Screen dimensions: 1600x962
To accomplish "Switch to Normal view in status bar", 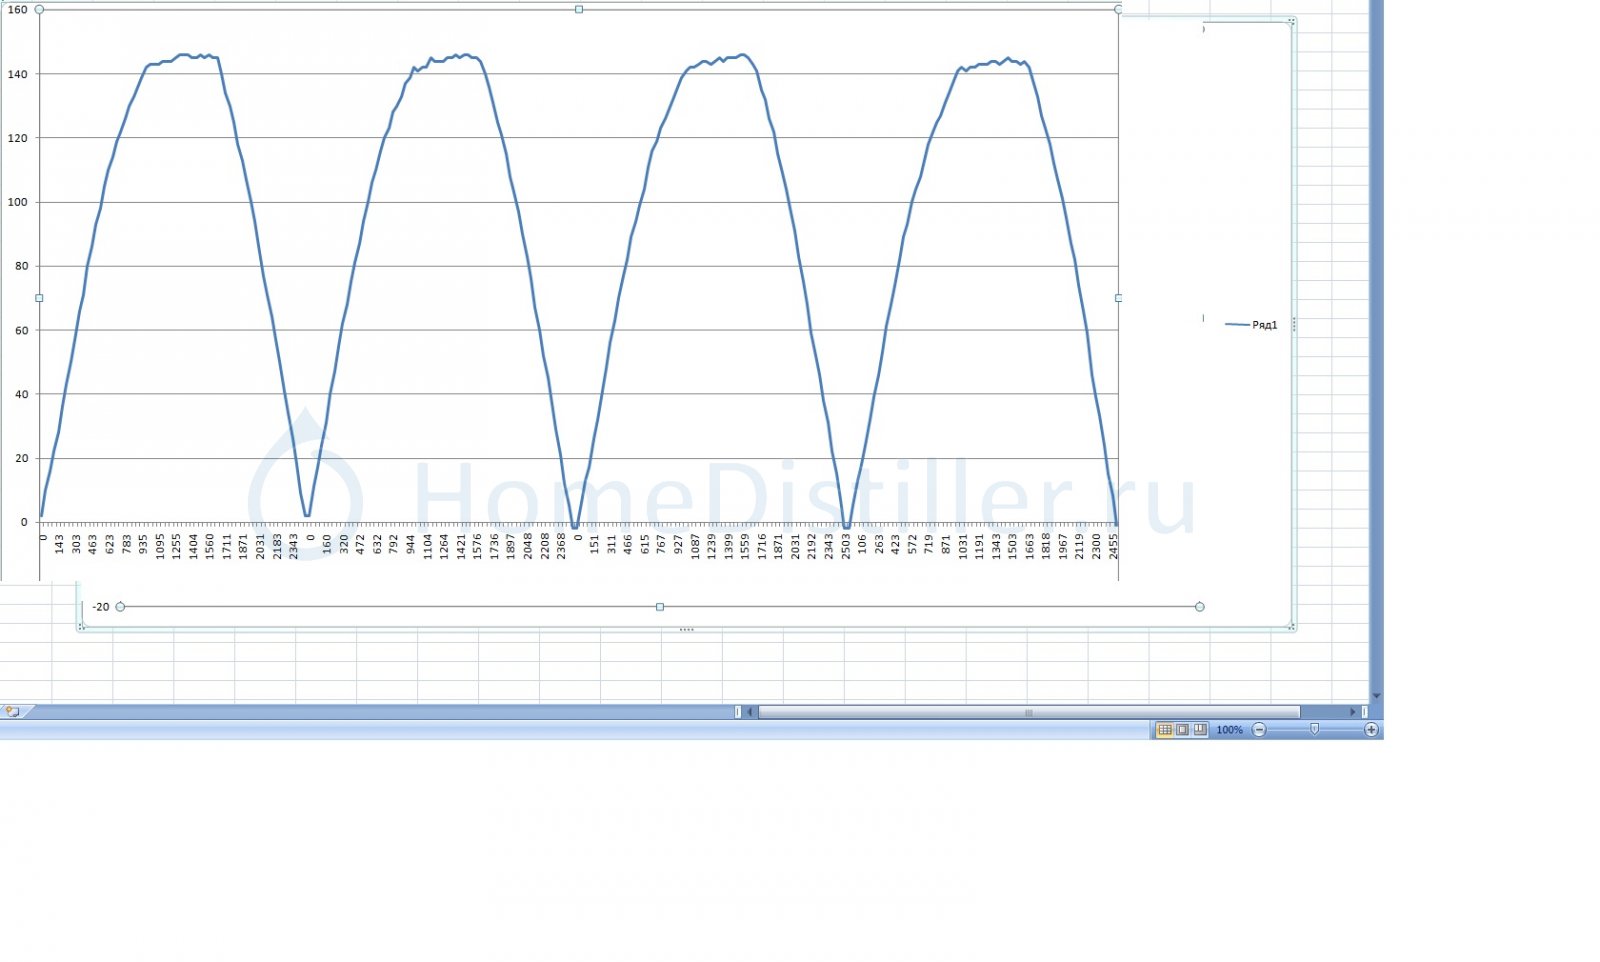I will [1164, 730].
